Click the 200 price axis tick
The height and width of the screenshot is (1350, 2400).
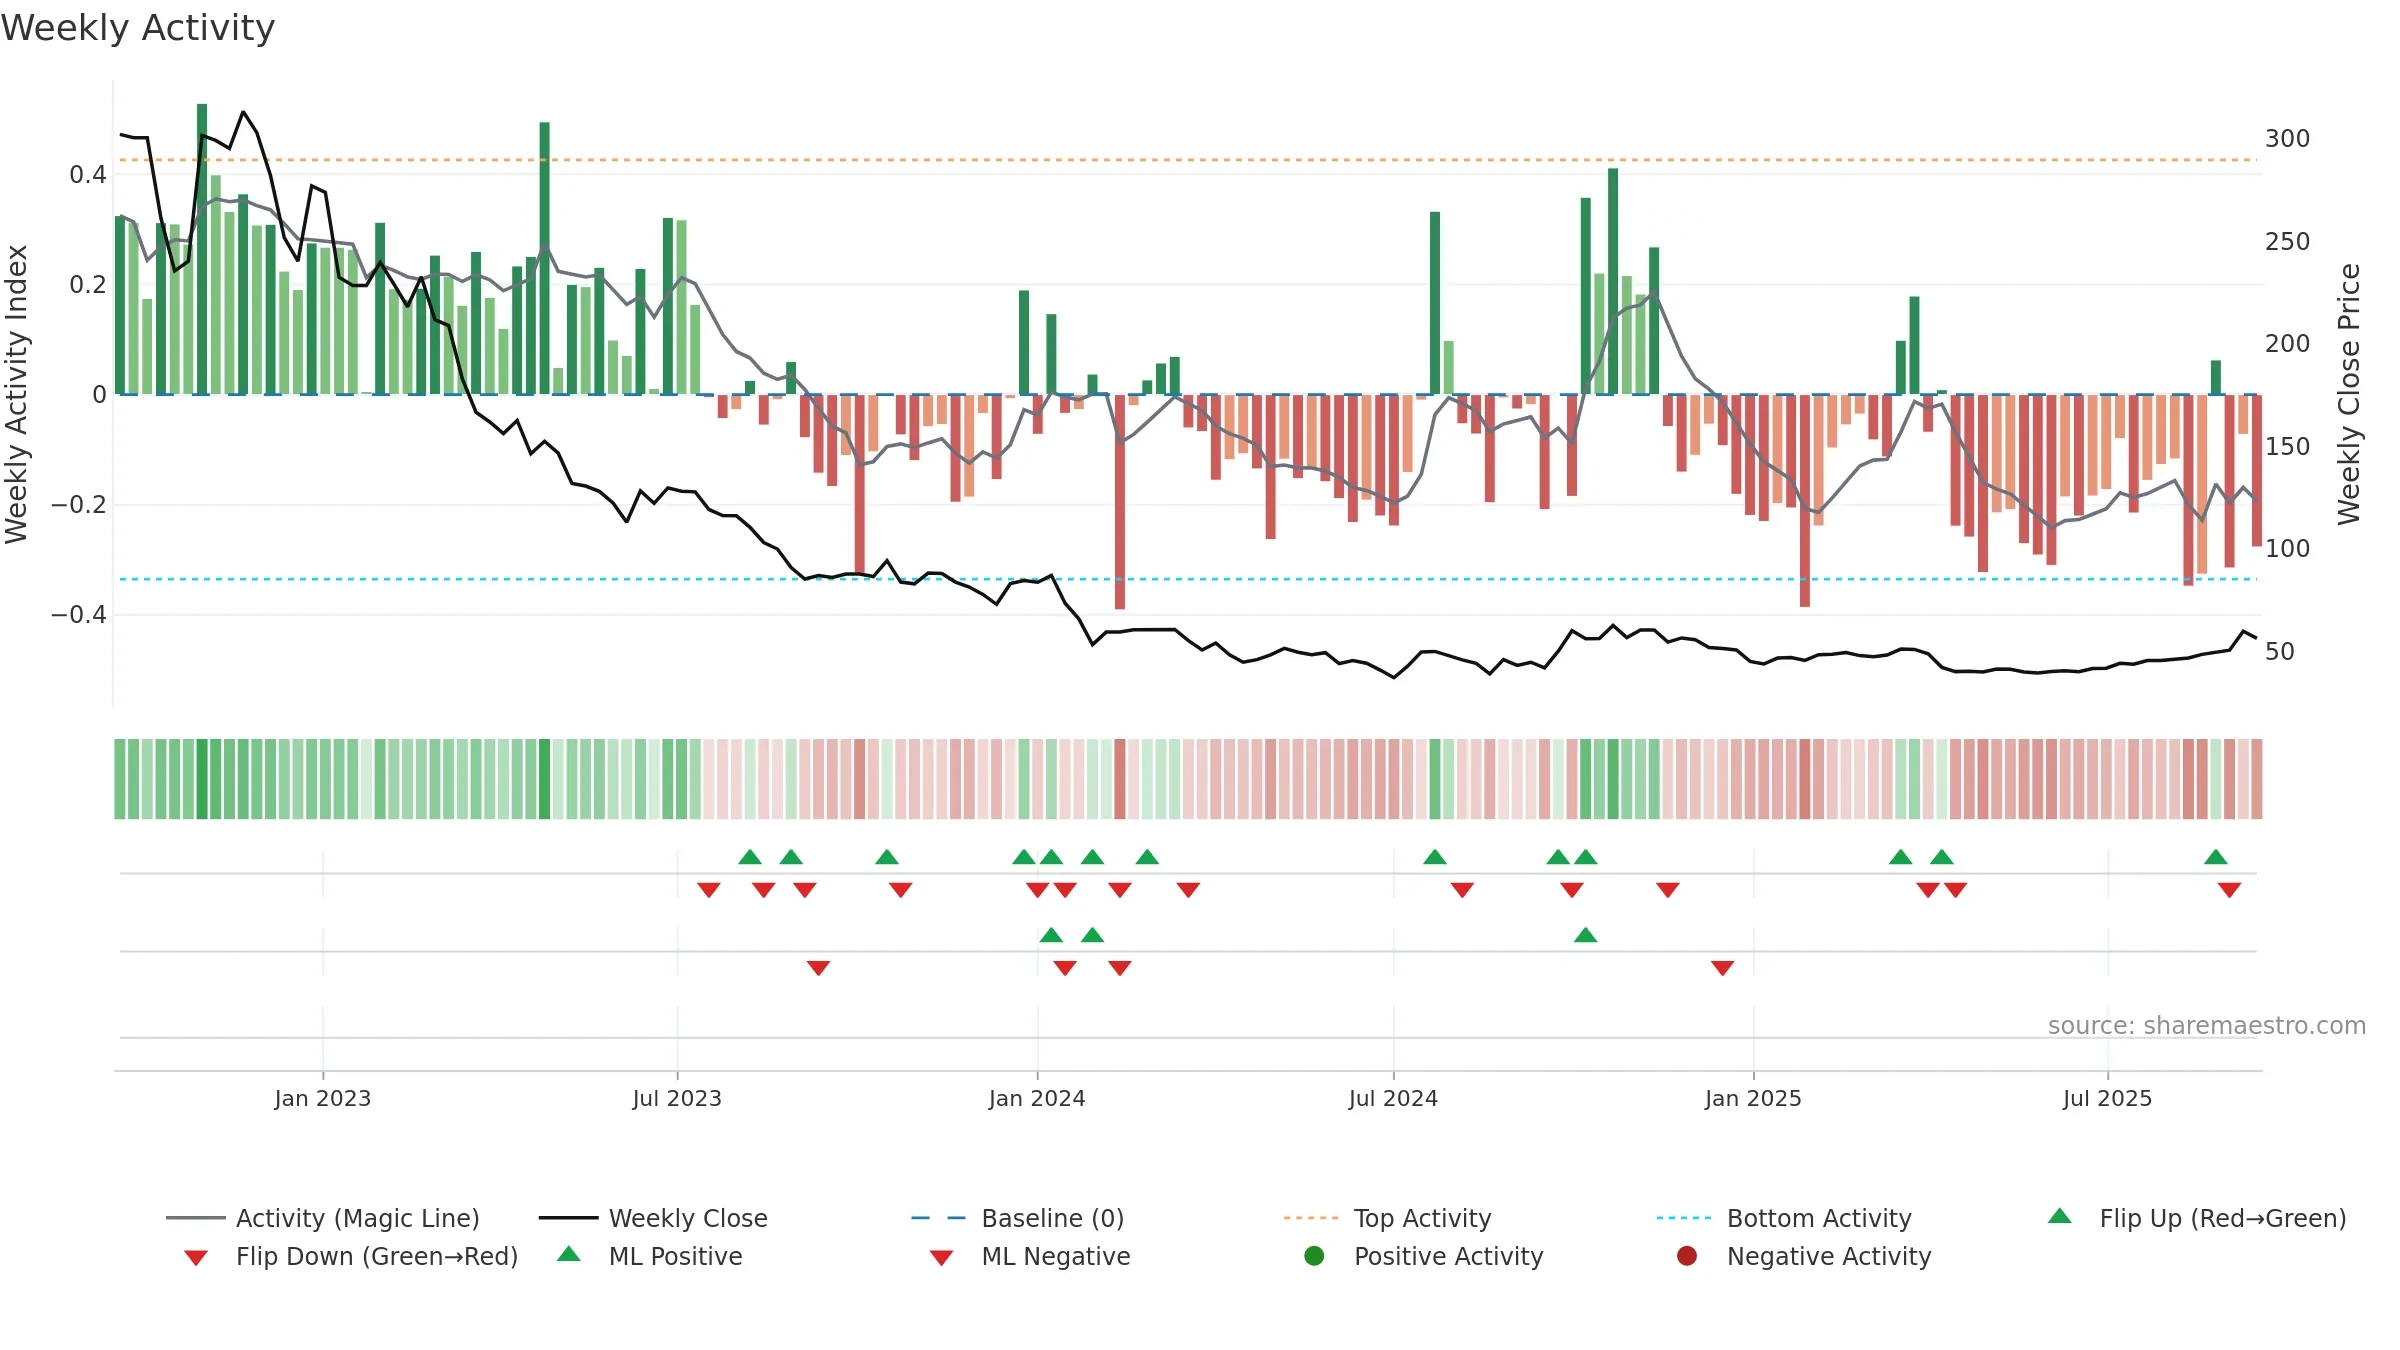click(x=2287, y=344)
